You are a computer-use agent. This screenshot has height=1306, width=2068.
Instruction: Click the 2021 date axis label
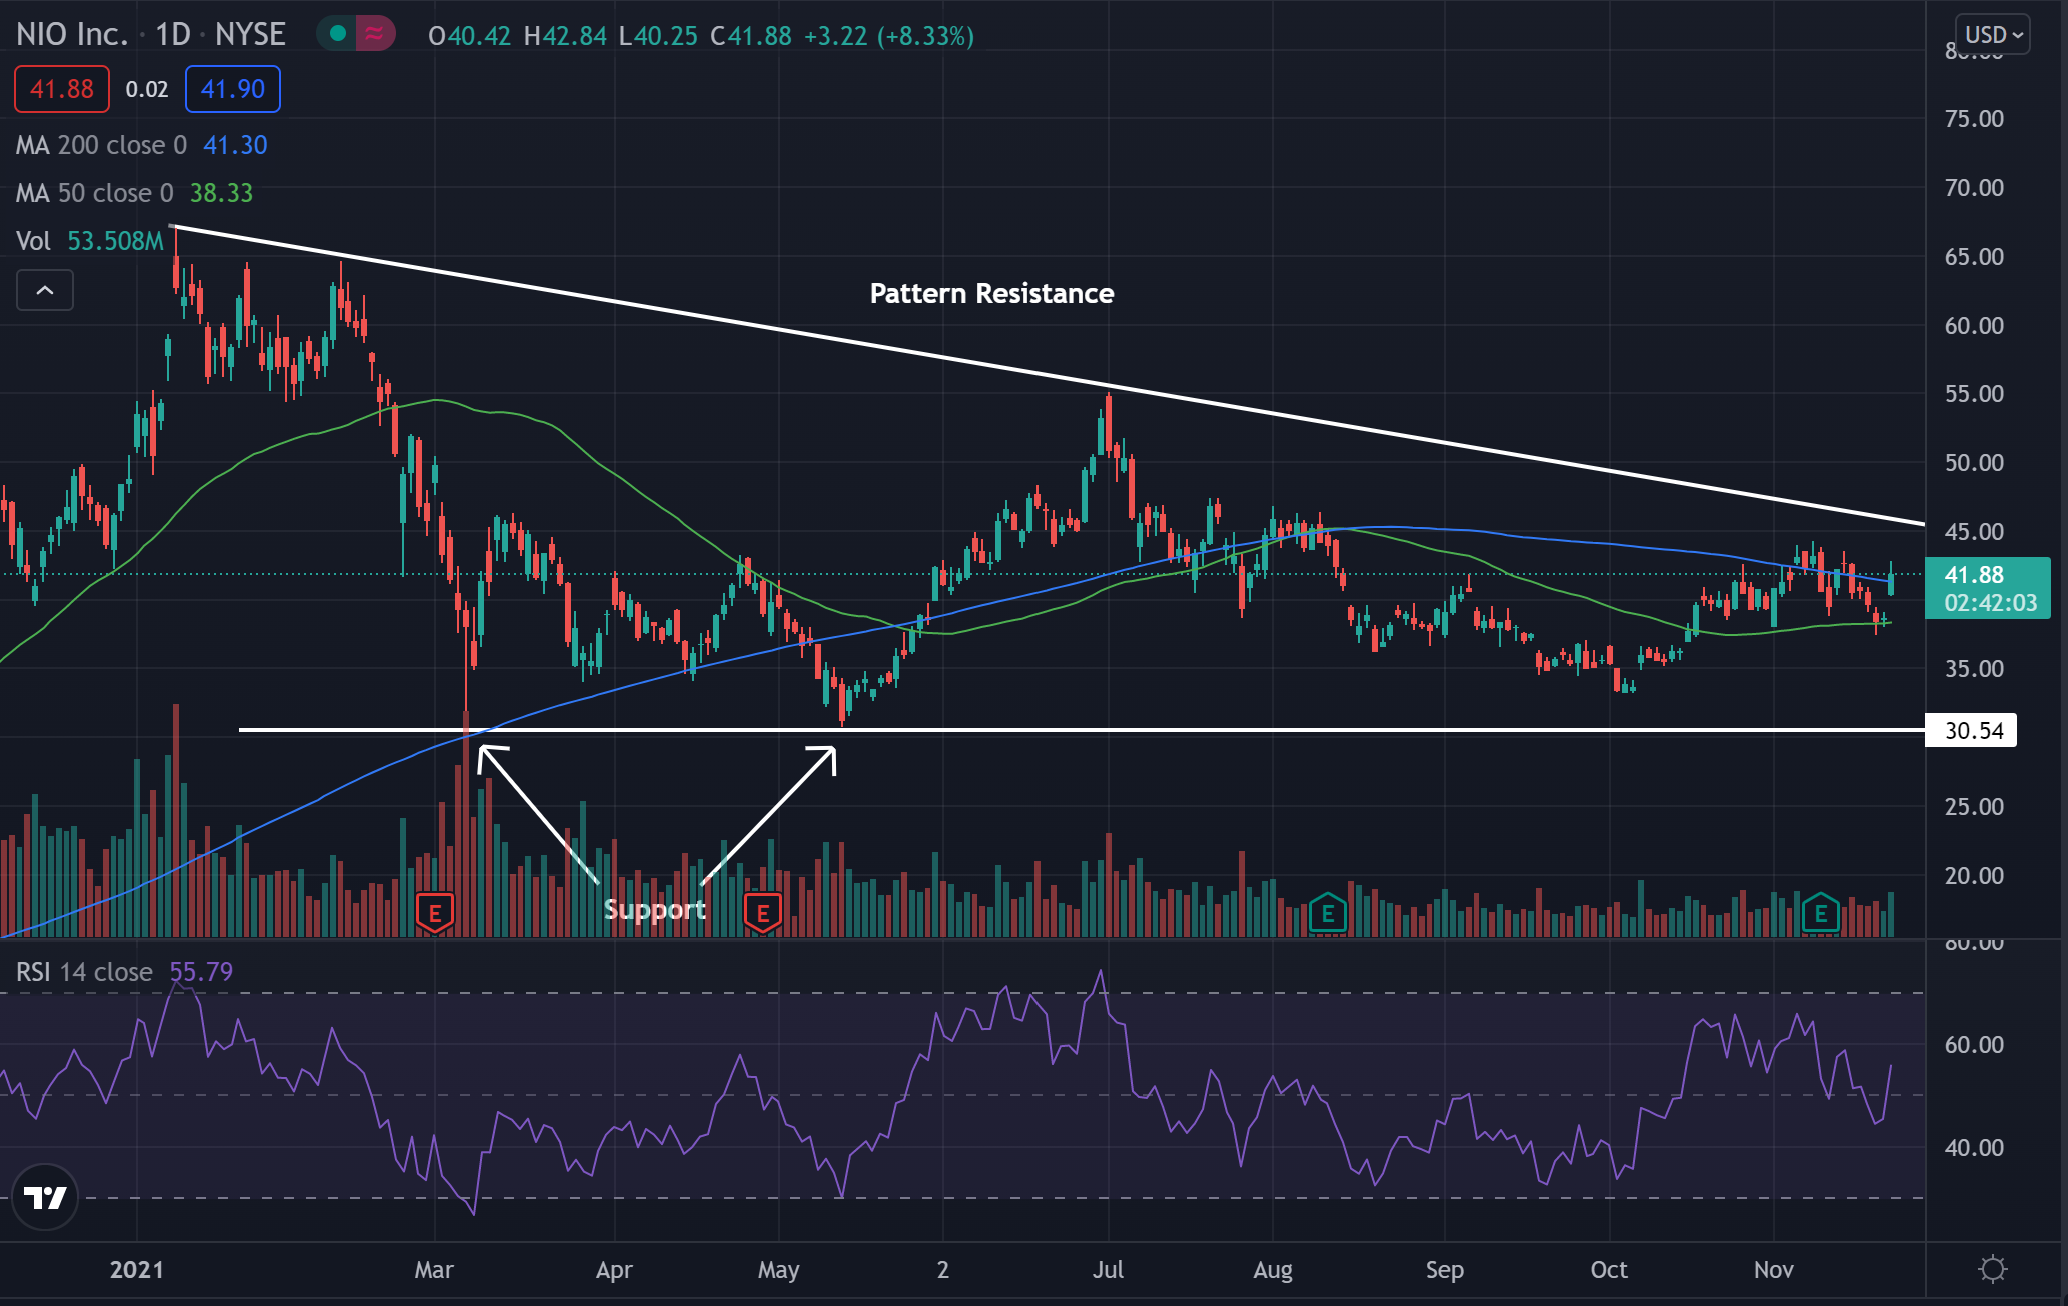[x=137, y=1270]
